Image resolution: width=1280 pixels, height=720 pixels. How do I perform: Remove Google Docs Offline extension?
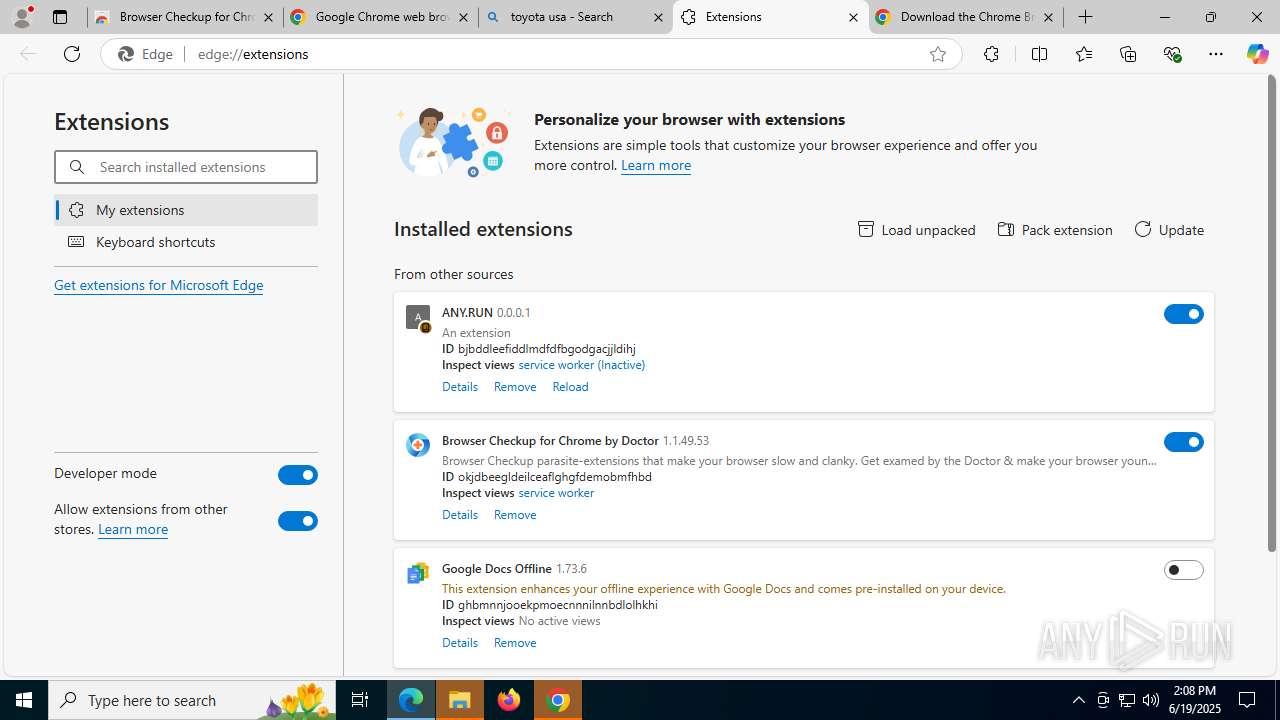[515, 643]
